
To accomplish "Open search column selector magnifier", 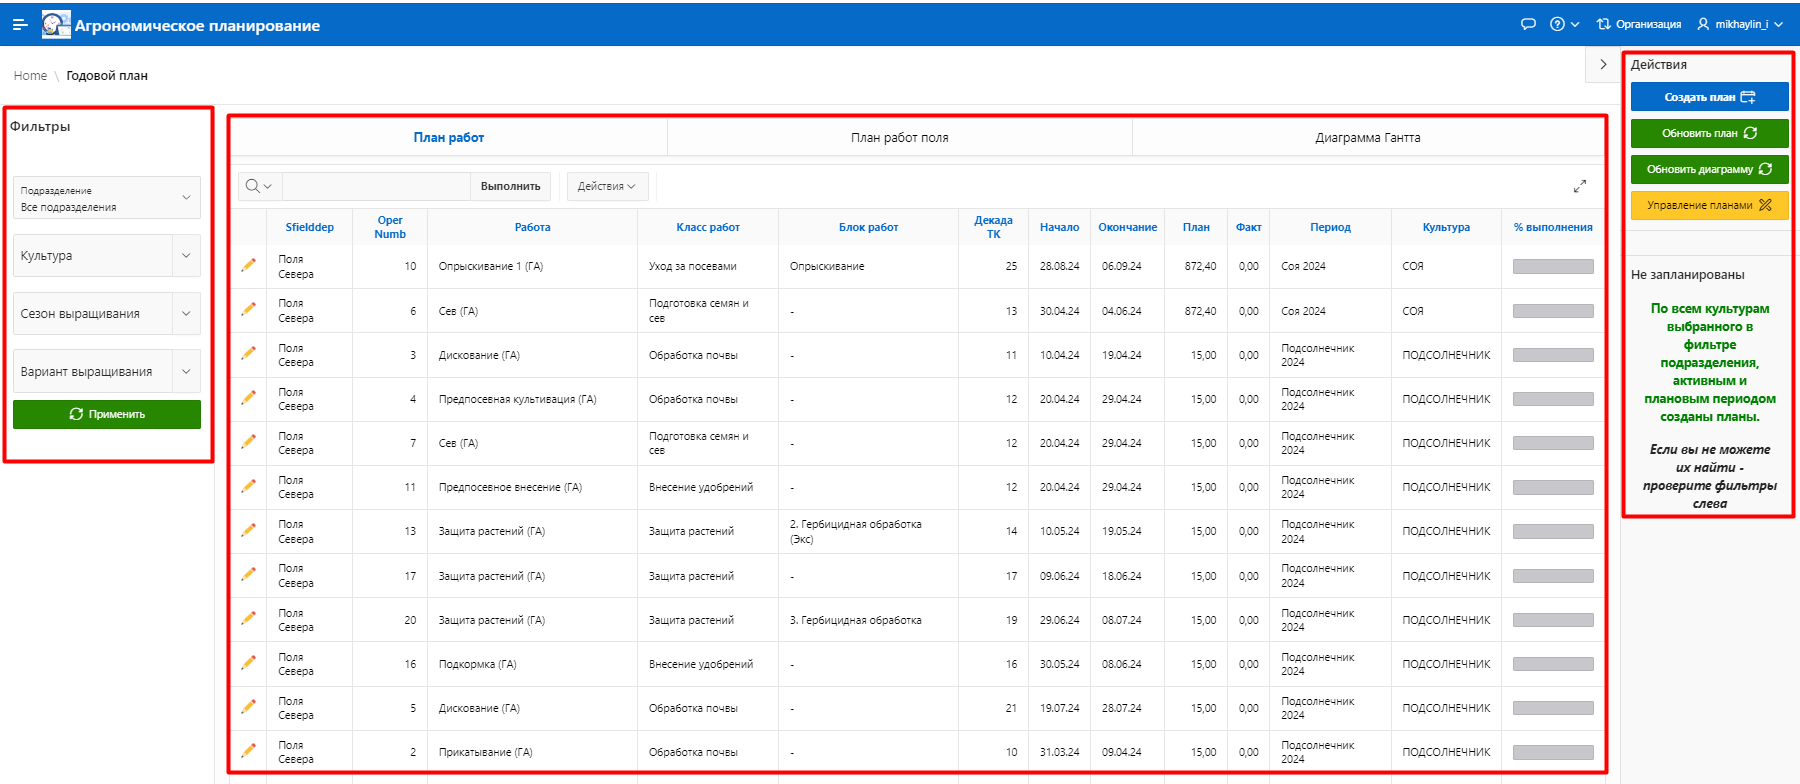I will [x=259, y=186].
